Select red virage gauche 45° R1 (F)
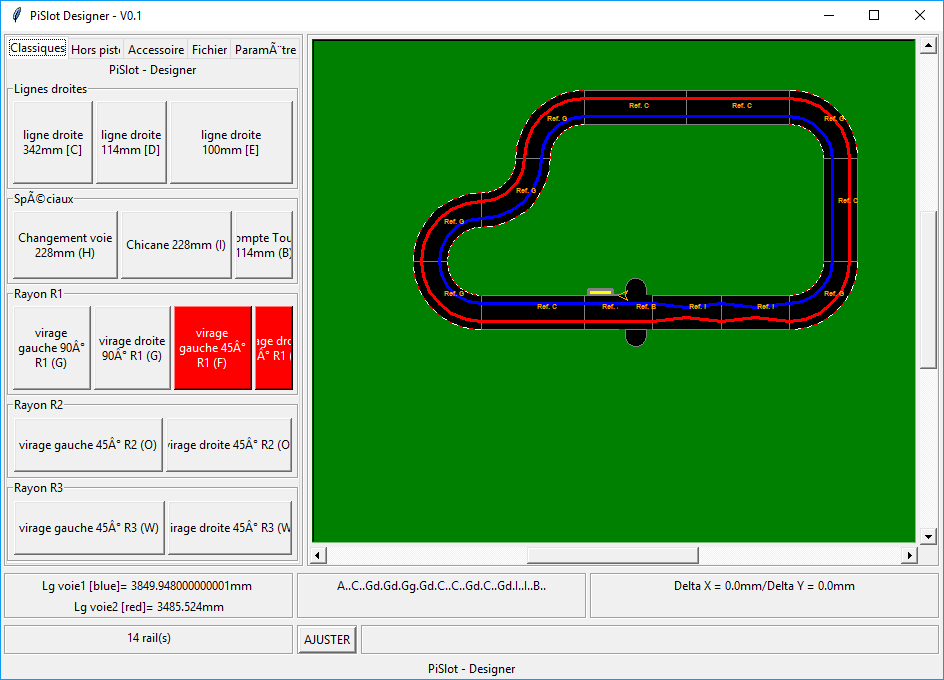This screenshot has height=680, width=944. coord(212,348)
